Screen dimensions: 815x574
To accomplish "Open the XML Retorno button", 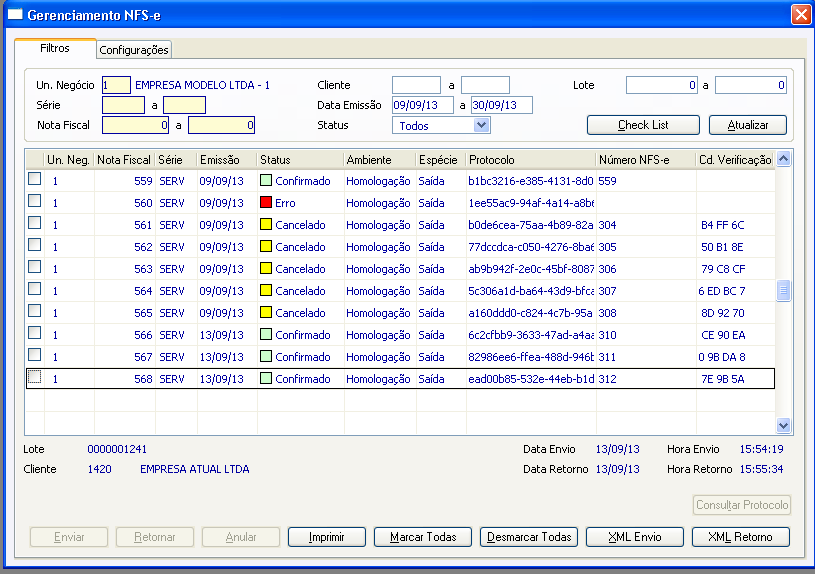I will pyautogui.click(x=741, y=537).
